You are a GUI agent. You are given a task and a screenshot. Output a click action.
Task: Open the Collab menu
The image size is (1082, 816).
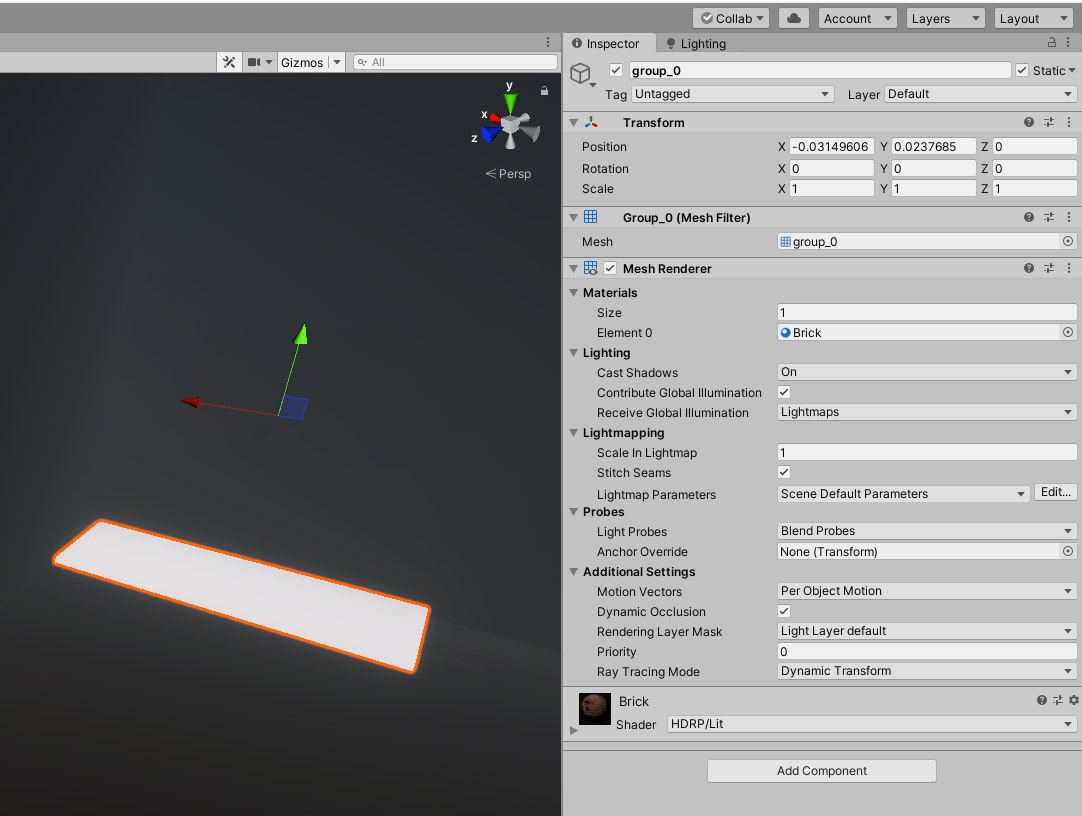[x=731, y=19]
